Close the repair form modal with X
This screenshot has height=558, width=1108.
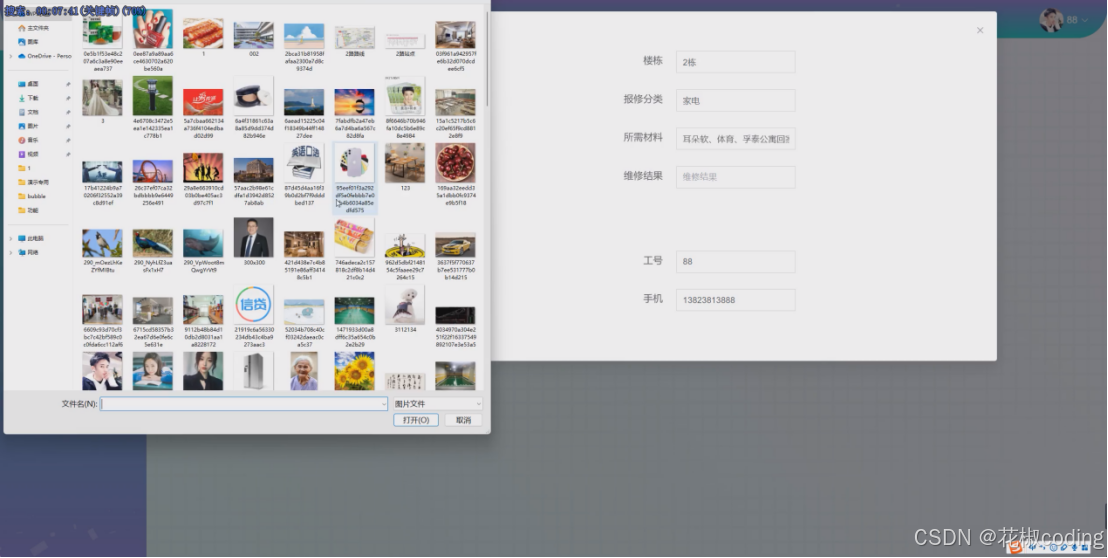[979, 30]
